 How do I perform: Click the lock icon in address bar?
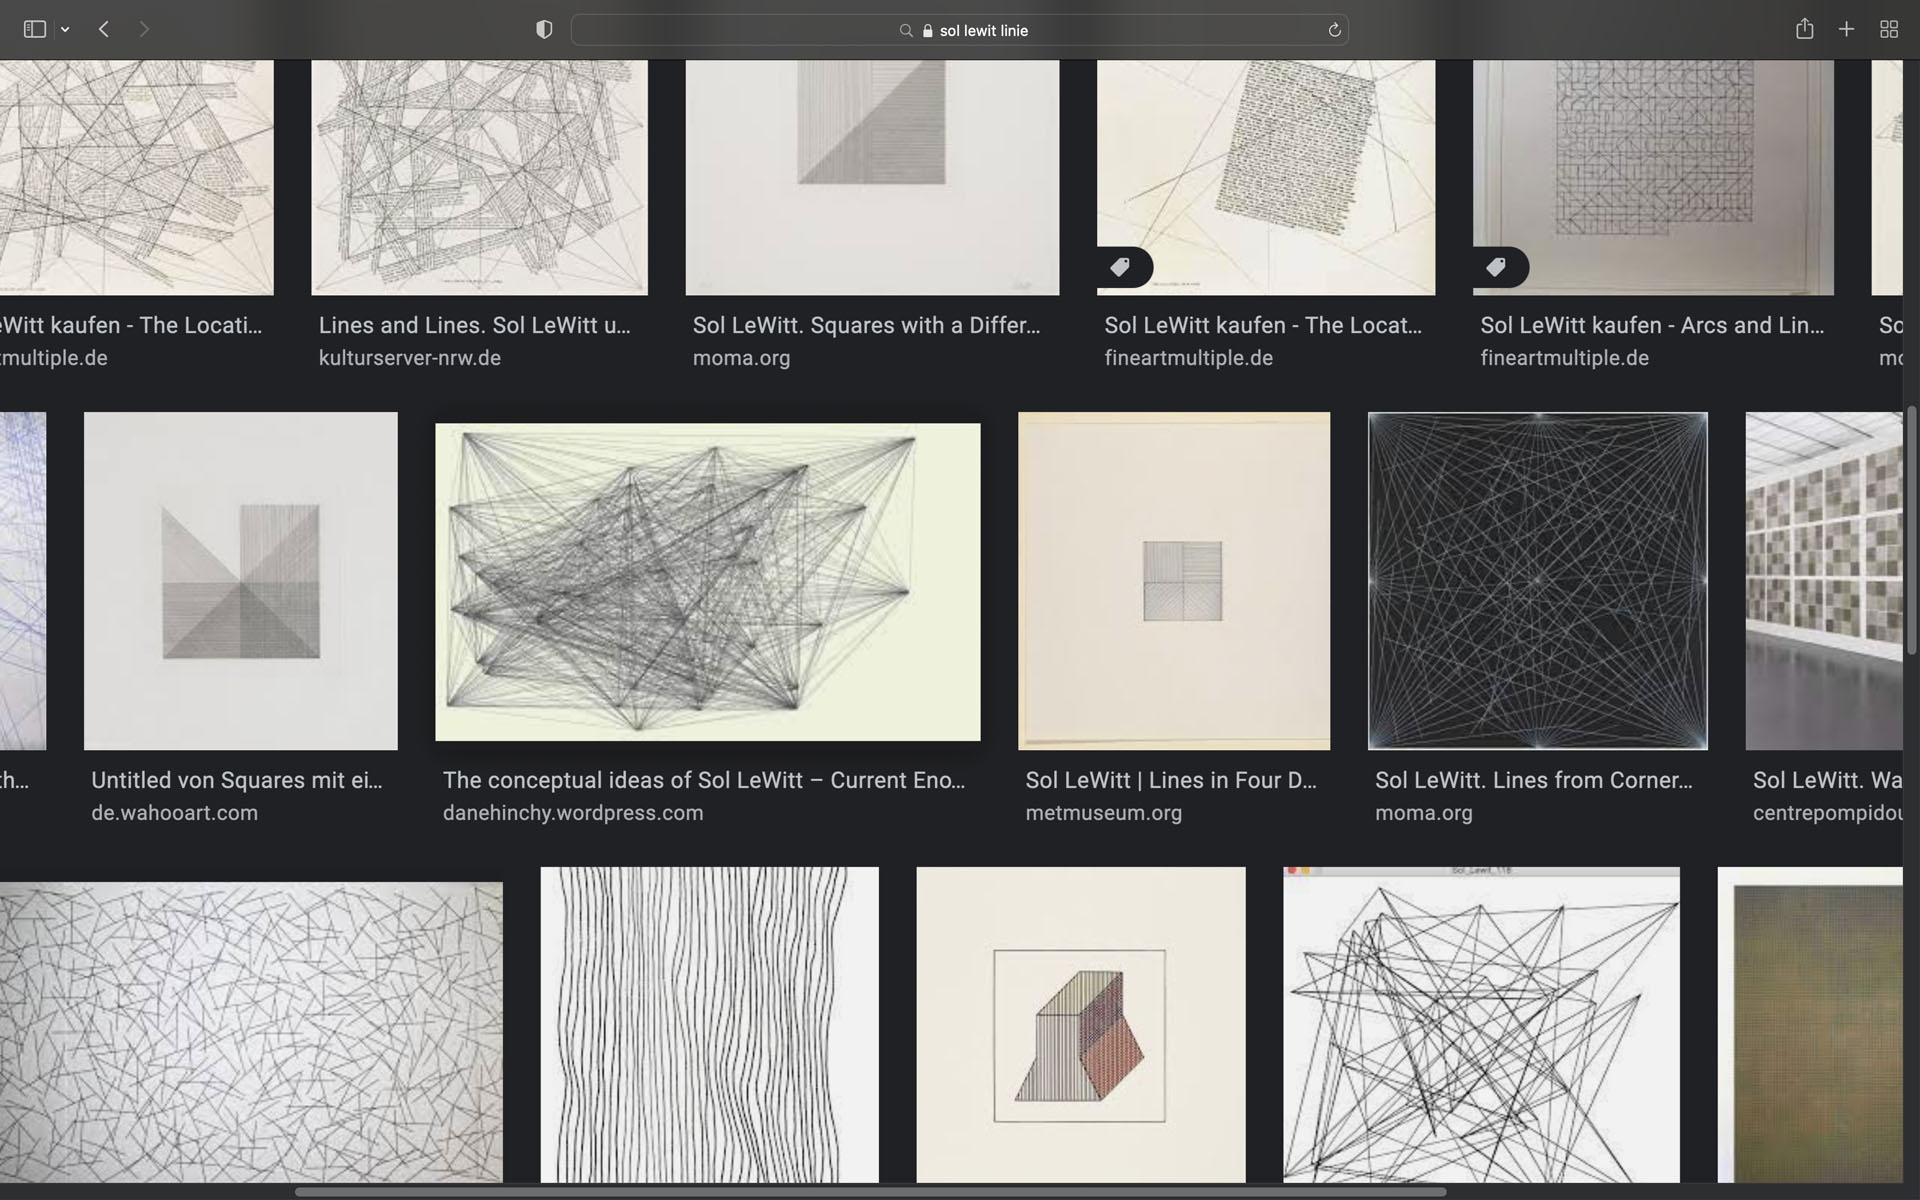point(928,31)
